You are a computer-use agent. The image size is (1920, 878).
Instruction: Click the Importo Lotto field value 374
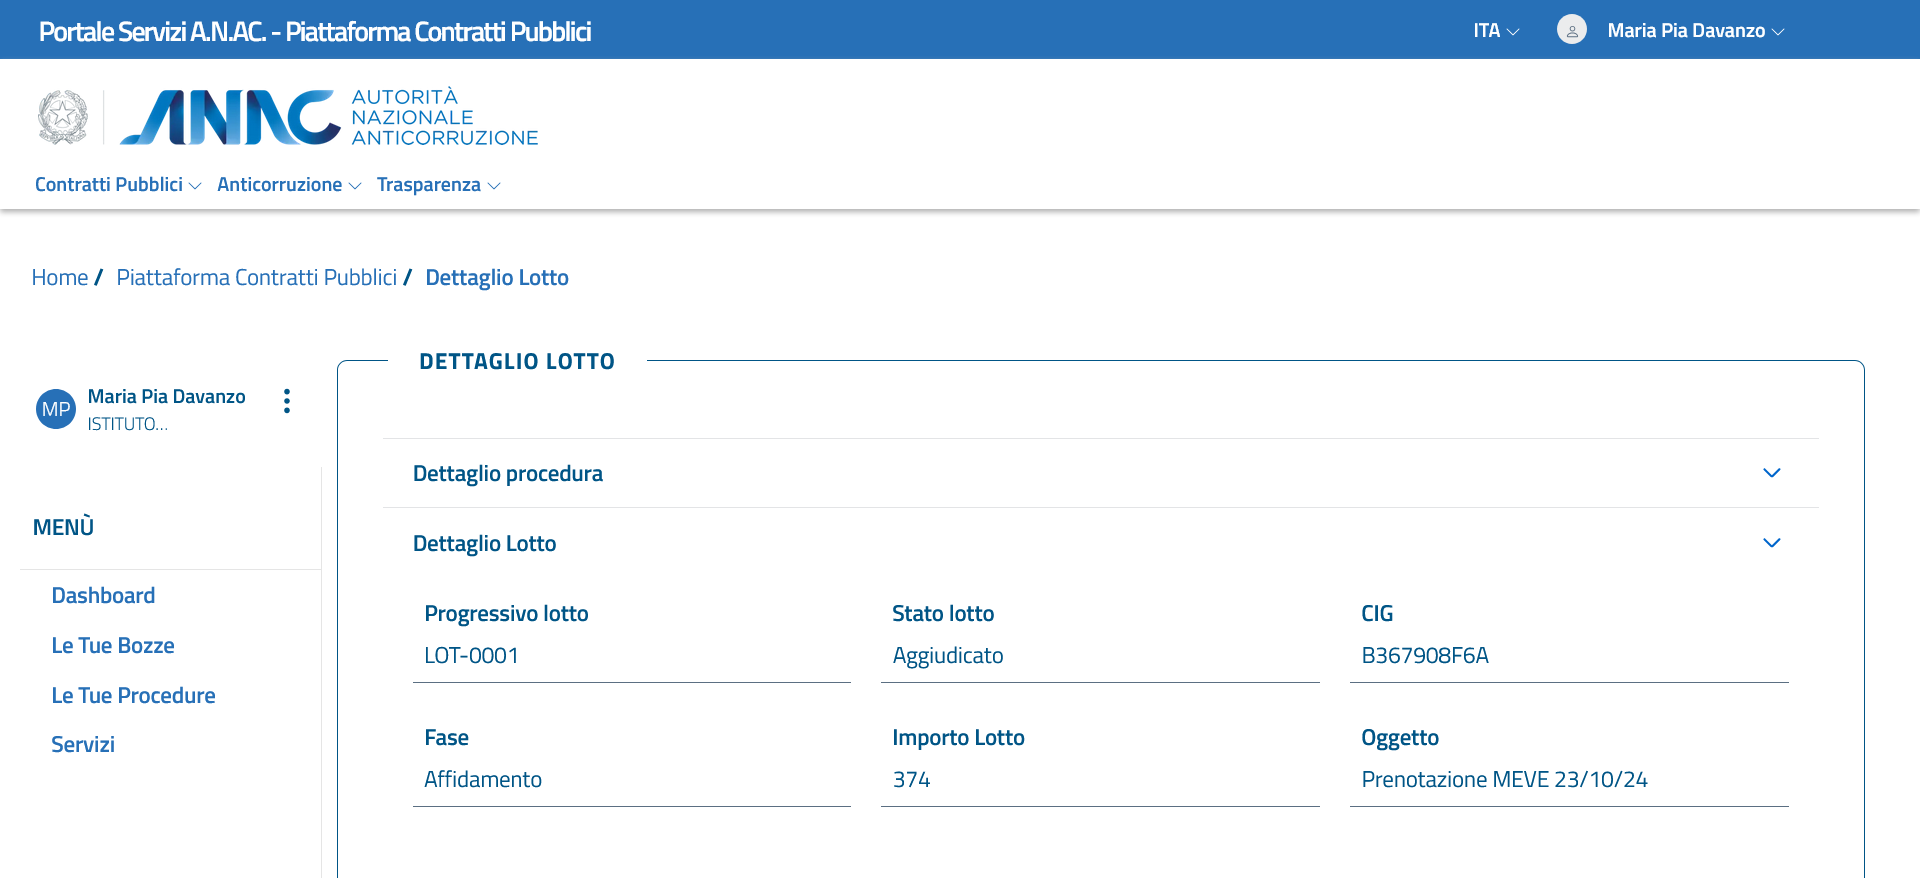point(911,780)
